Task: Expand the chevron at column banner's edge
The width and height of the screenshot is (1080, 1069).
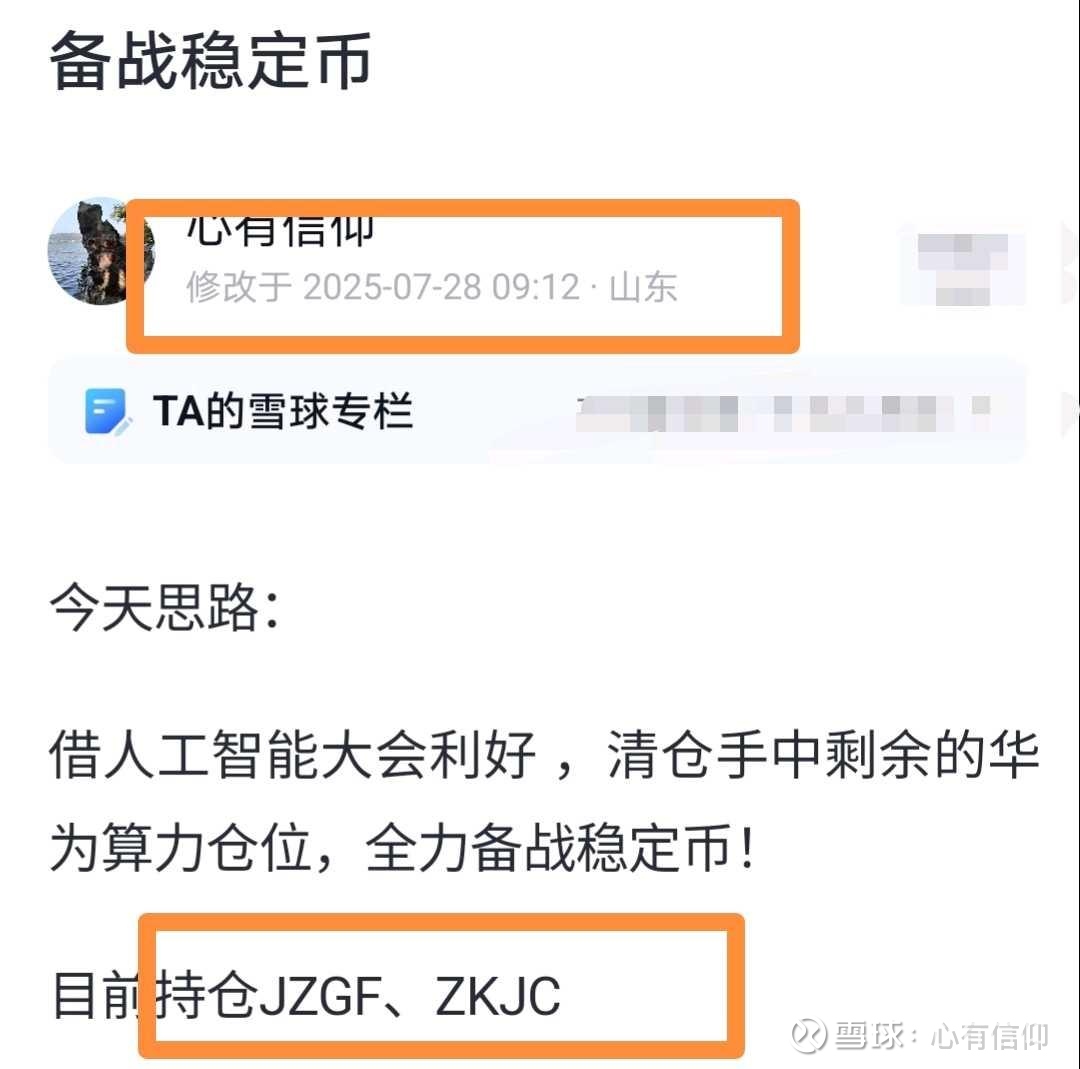Action: pyautogui.click(x=1070, y=413)
